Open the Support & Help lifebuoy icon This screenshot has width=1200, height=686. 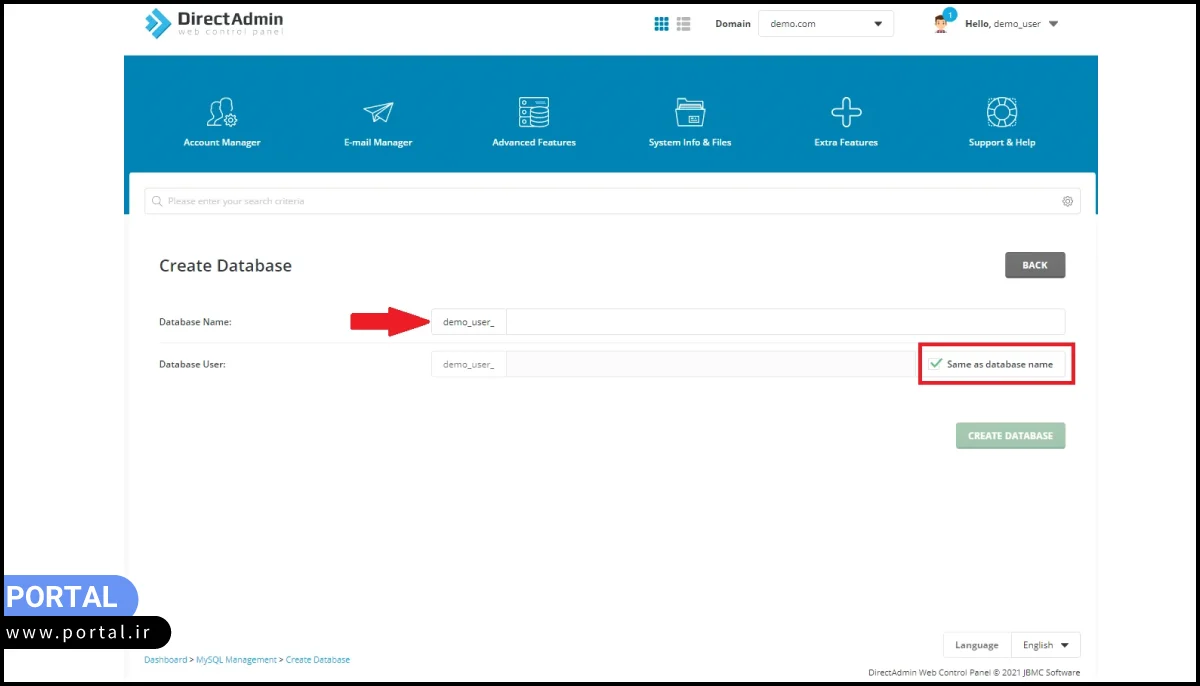click(1002, 112)
